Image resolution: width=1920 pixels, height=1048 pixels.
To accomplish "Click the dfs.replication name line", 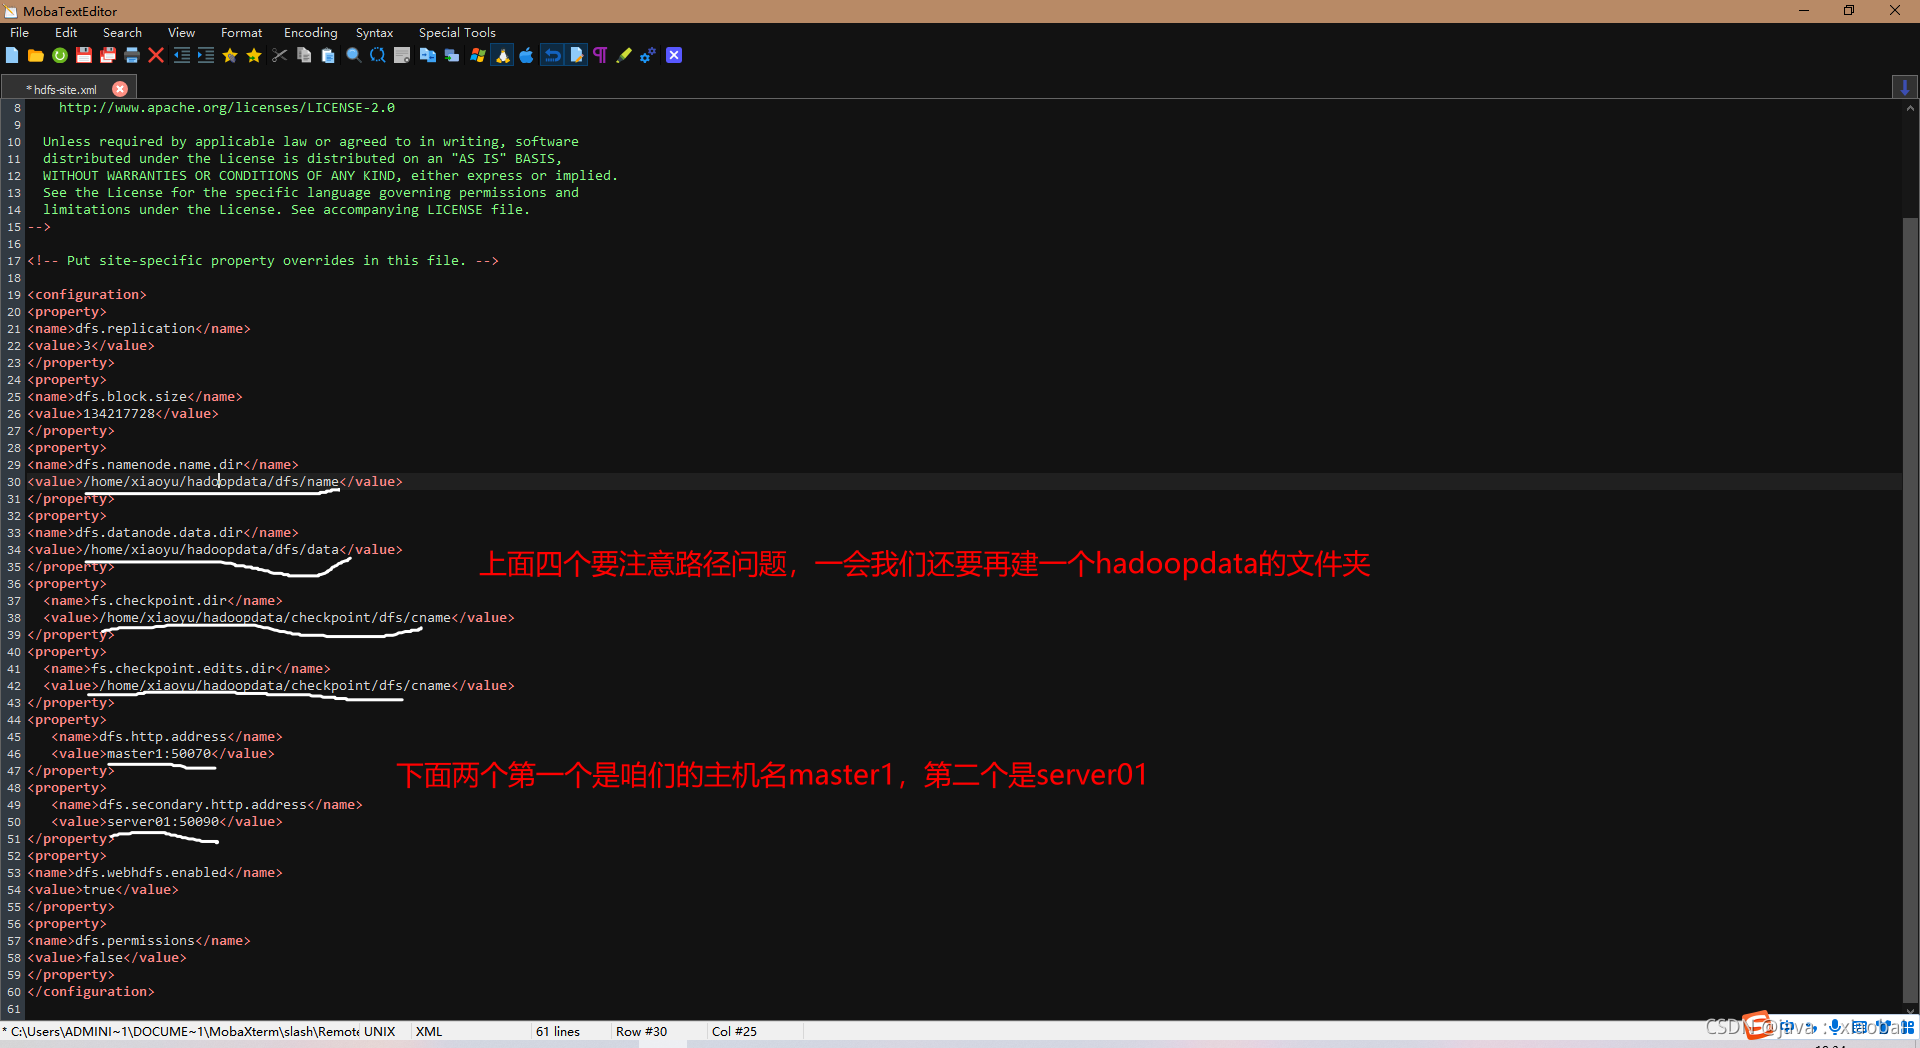I will [139, 328].
